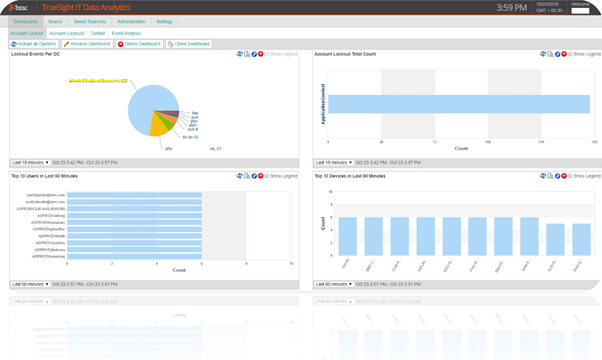Click Rename Dashboard button

point(87,44)
